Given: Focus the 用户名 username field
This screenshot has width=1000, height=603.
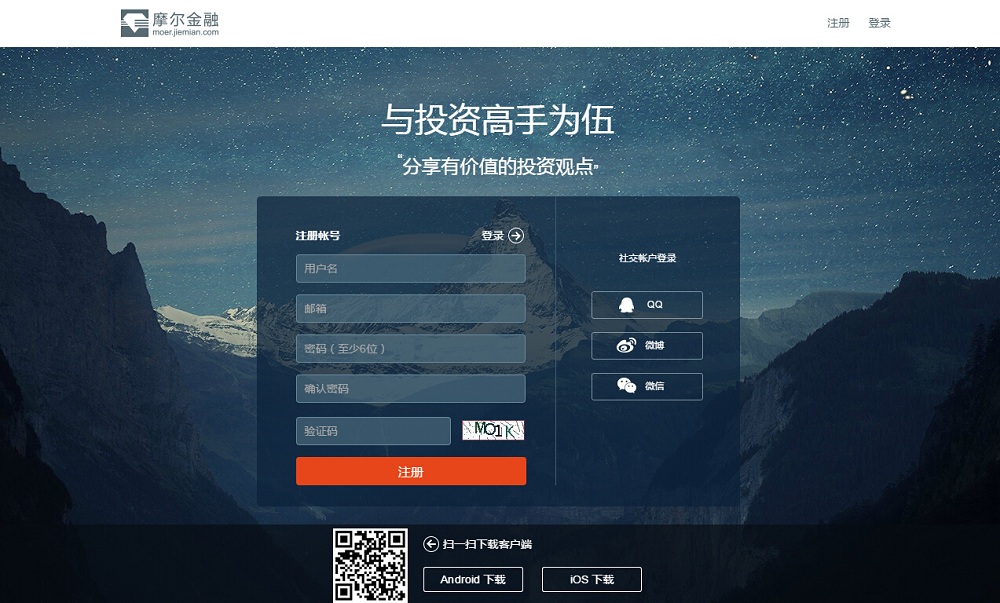Looking at the screenshot, I should tap(411, 268).
